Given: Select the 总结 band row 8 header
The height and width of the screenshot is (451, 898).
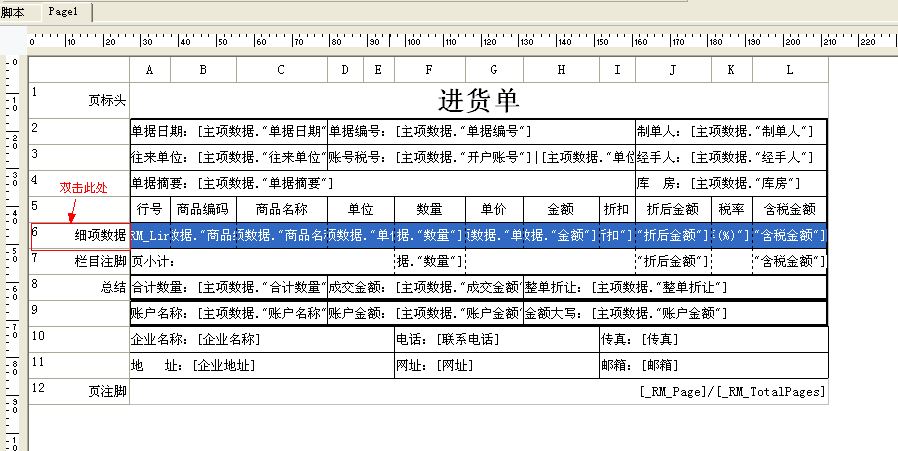Looking at the screenshot, I should coord(80,288).
